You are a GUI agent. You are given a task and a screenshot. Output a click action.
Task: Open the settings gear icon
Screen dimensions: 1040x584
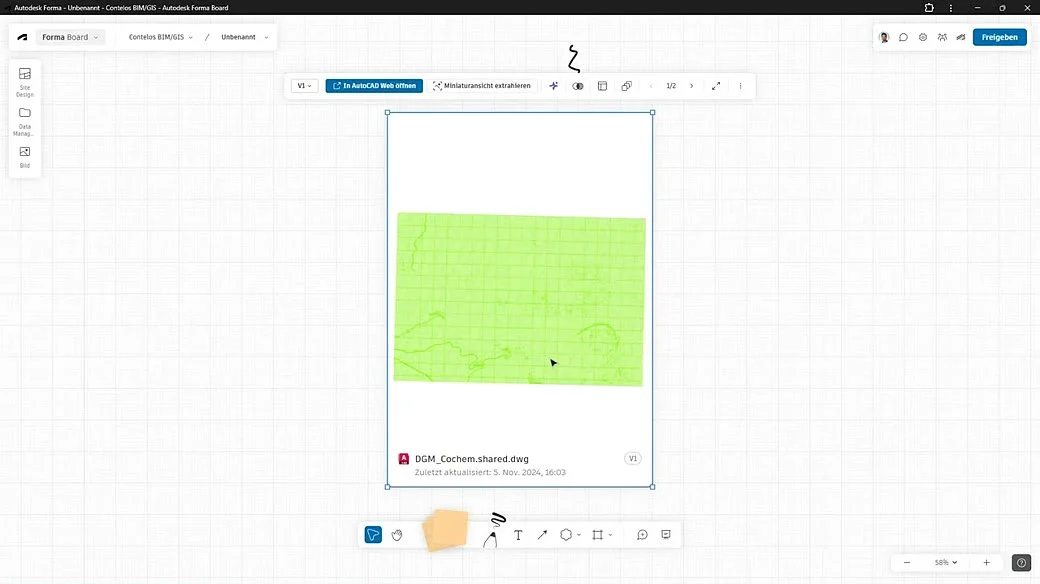tap(923, 37)
